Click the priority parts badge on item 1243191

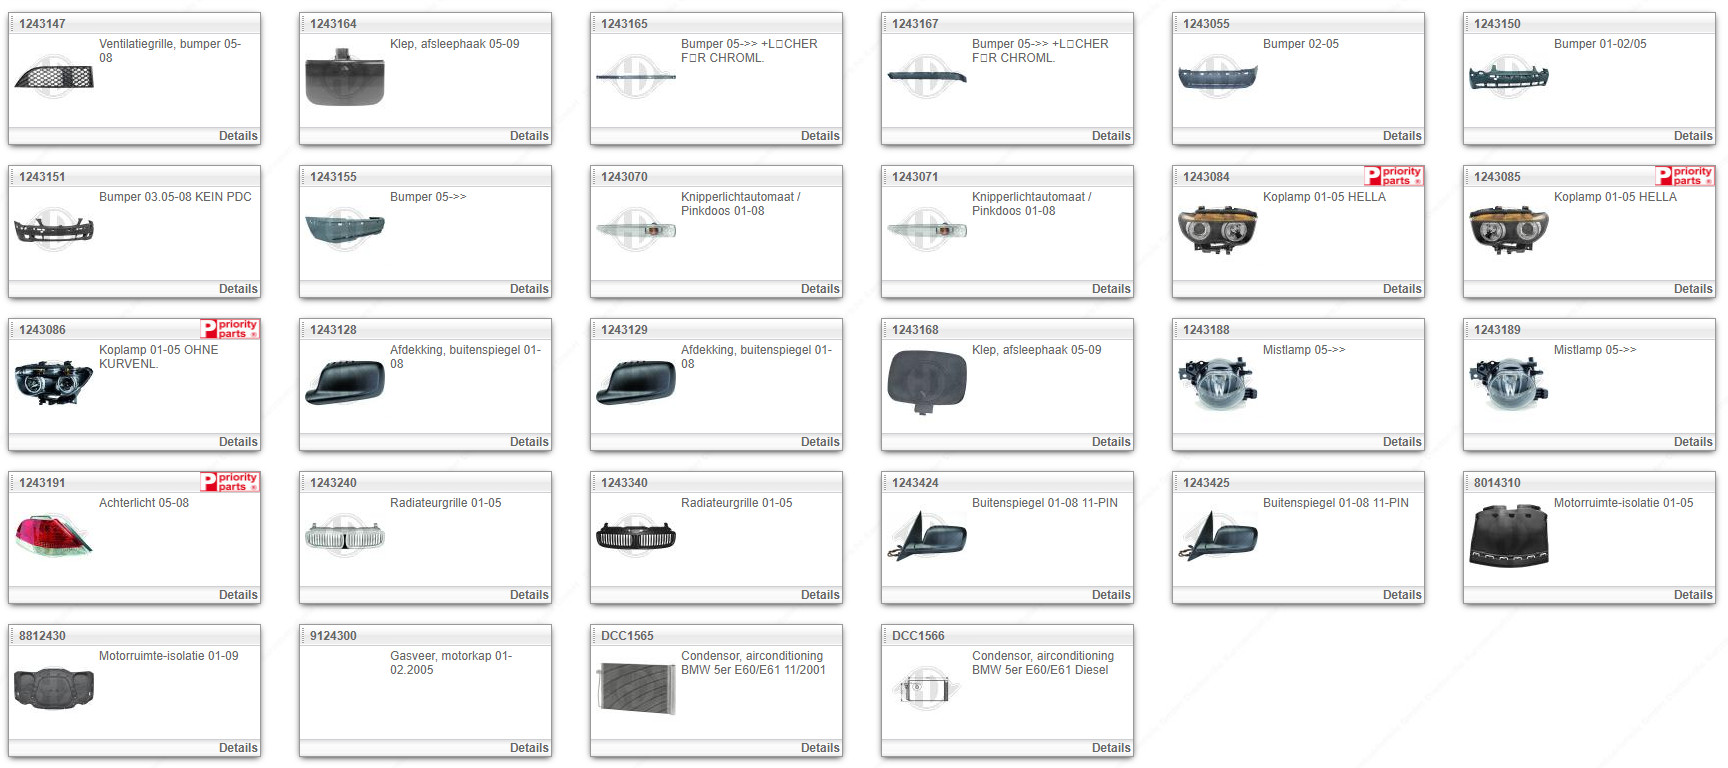[x=229, y=482]
